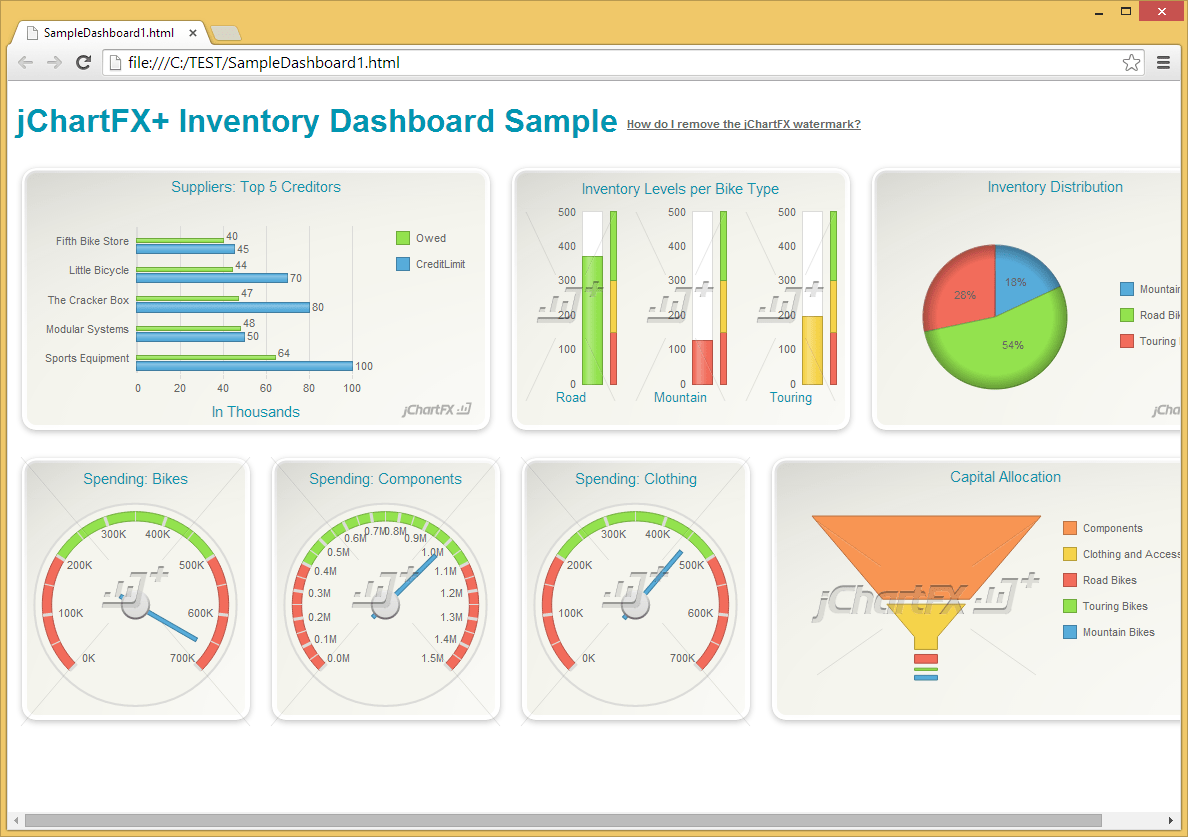Click Touring red swatch in Inventory Distribution
The height and width of the screenshot is (837, 1188).
(1127, 341)
